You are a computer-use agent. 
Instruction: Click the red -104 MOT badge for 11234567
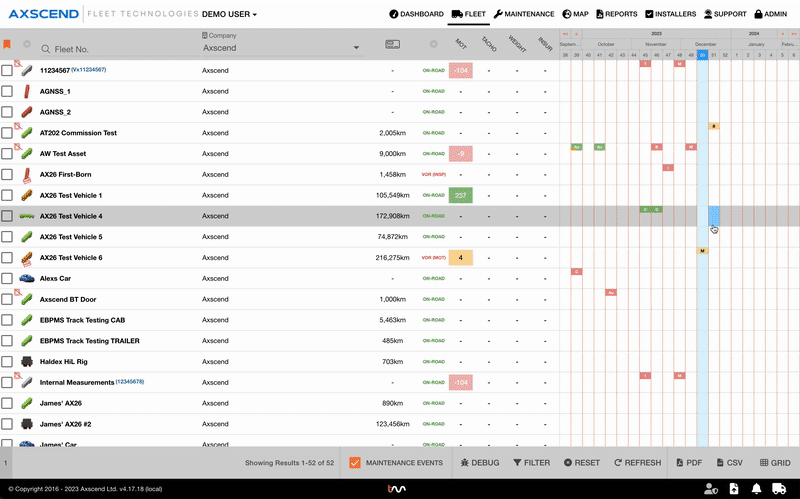coord(461,71)
